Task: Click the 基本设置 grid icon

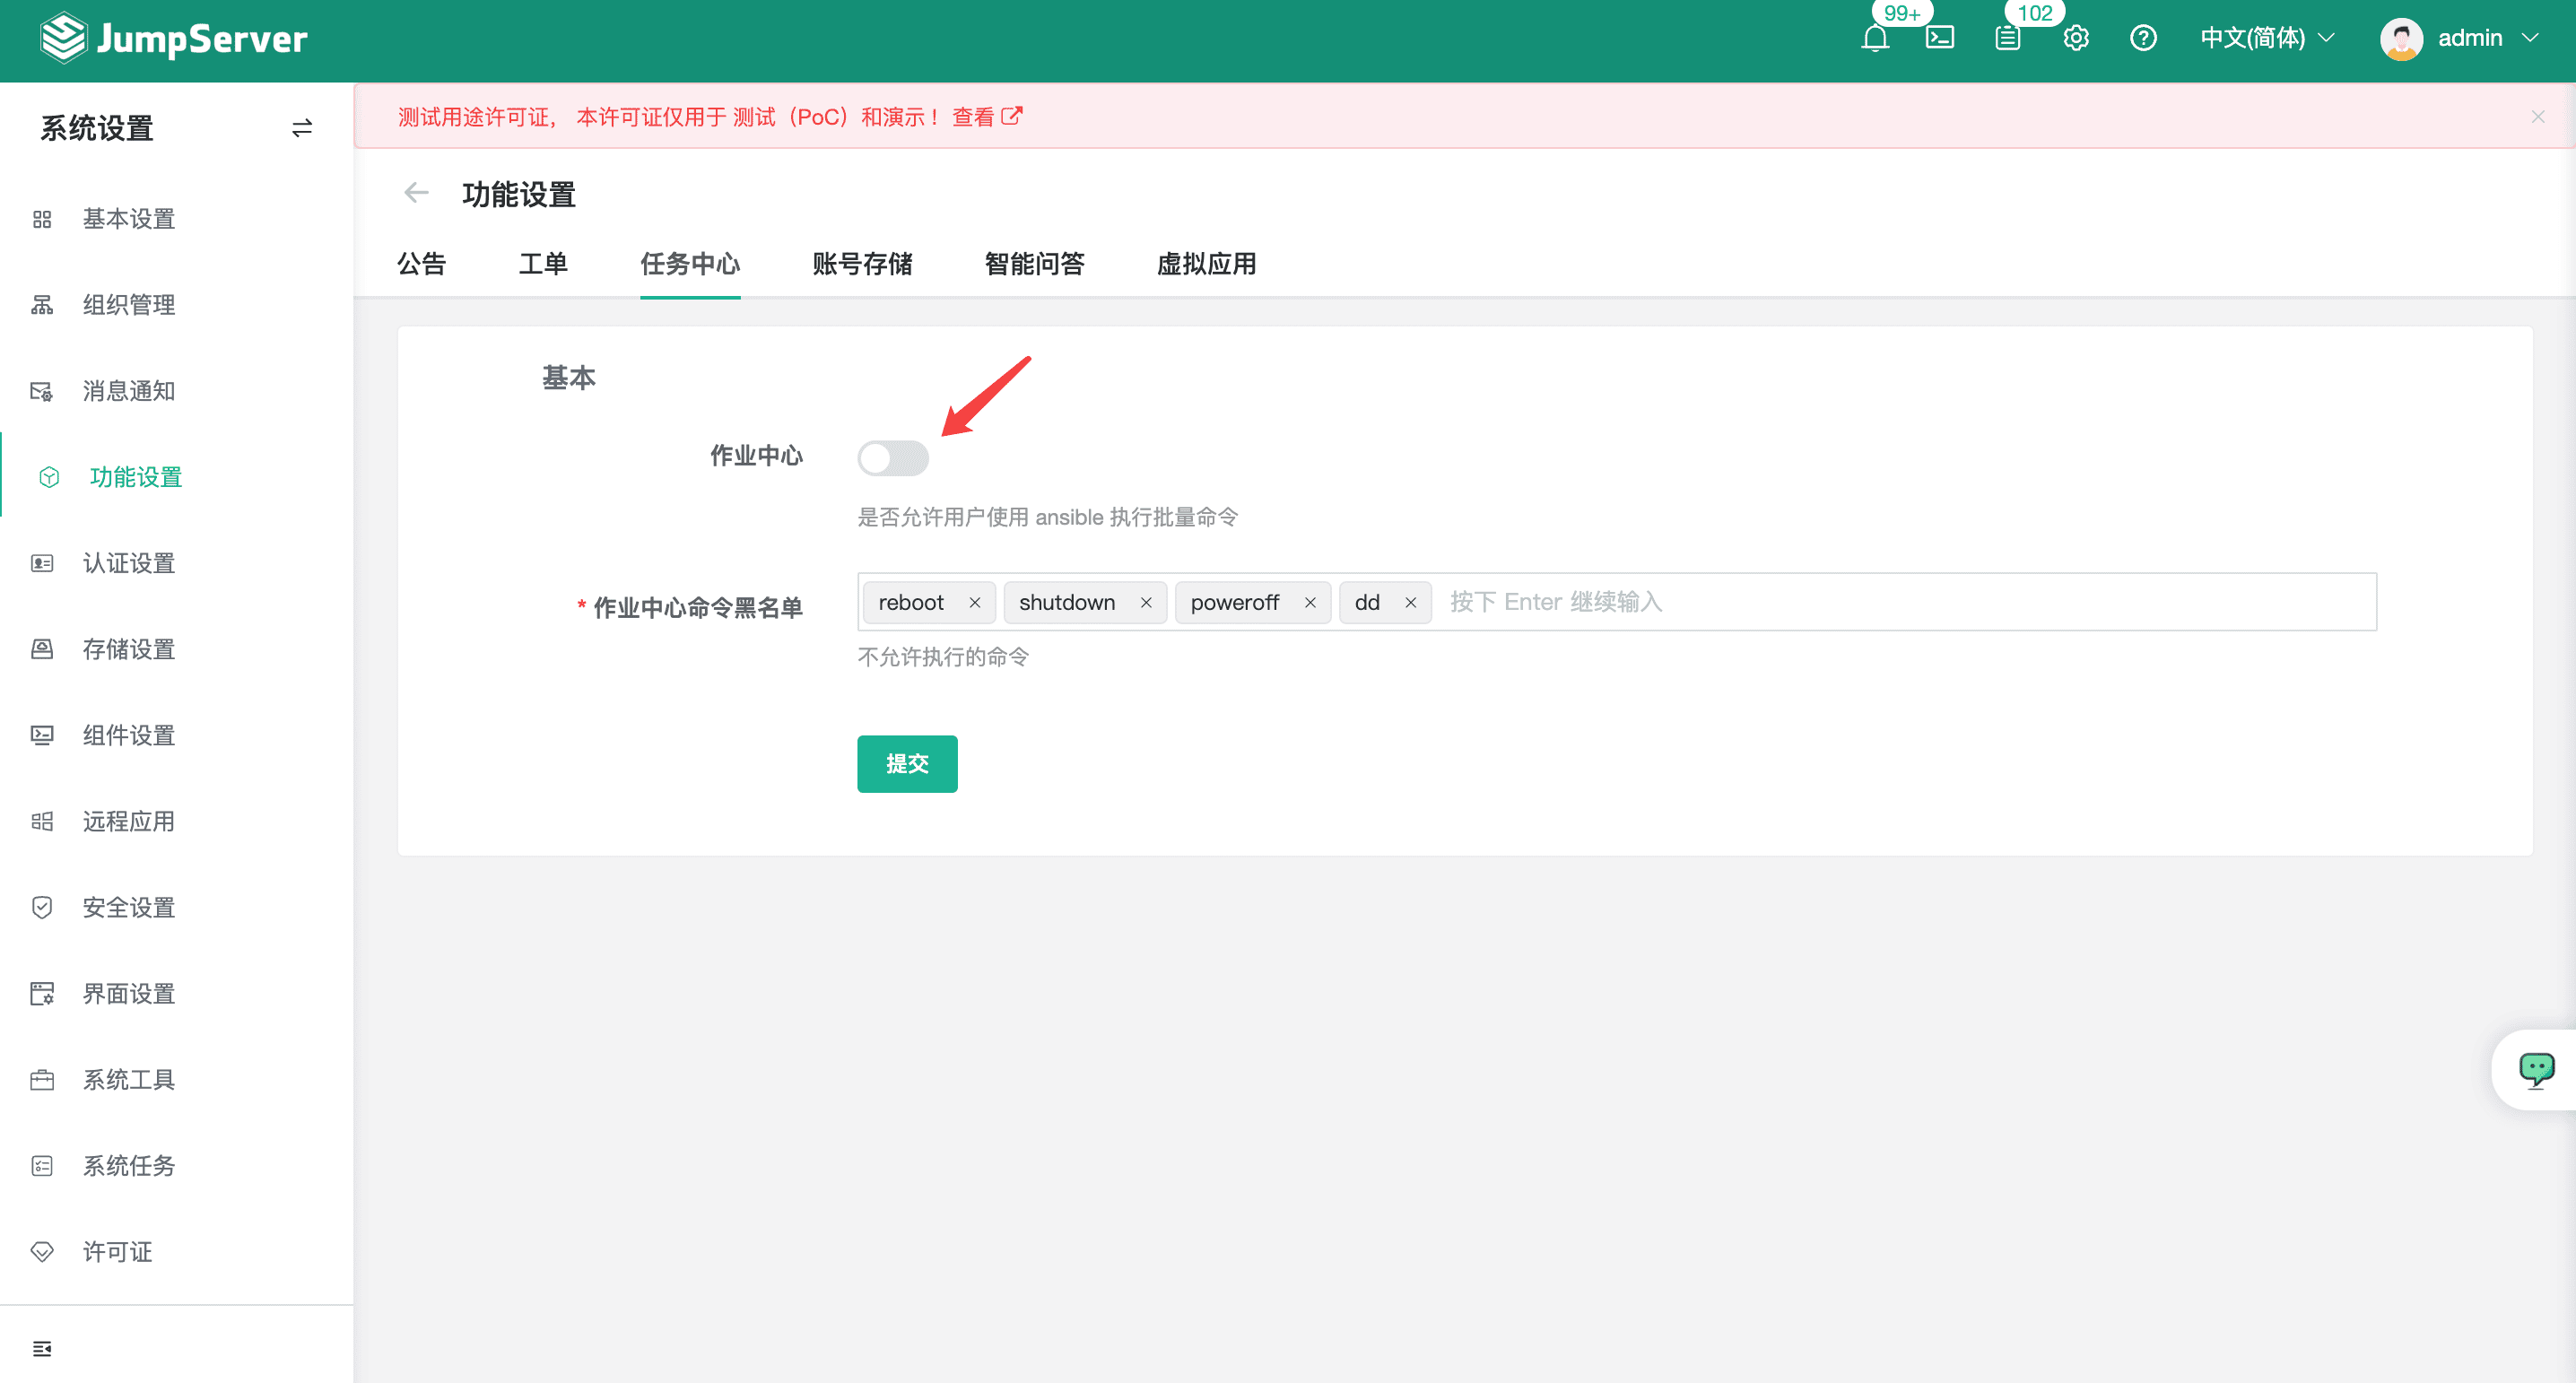Action: [x=42, y=219]
